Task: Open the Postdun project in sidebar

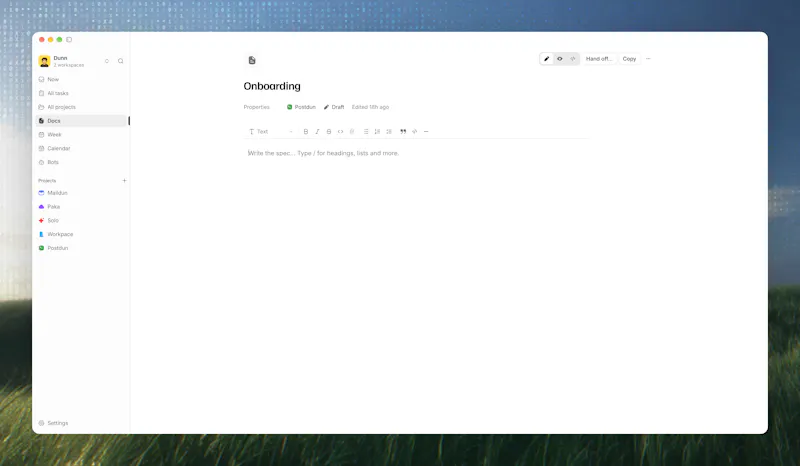Action: tap(81, 248)
